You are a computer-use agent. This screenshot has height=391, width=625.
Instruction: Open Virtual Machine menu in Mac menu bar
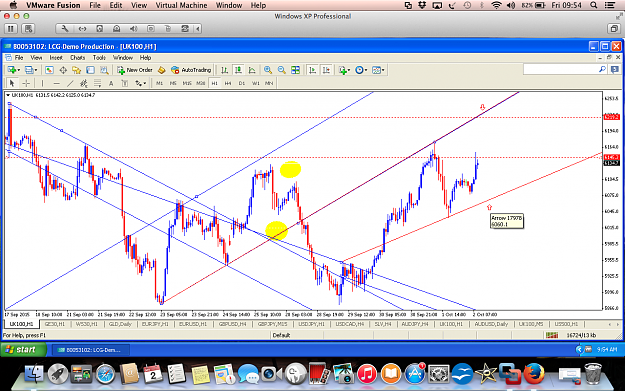tap(181, 5)
